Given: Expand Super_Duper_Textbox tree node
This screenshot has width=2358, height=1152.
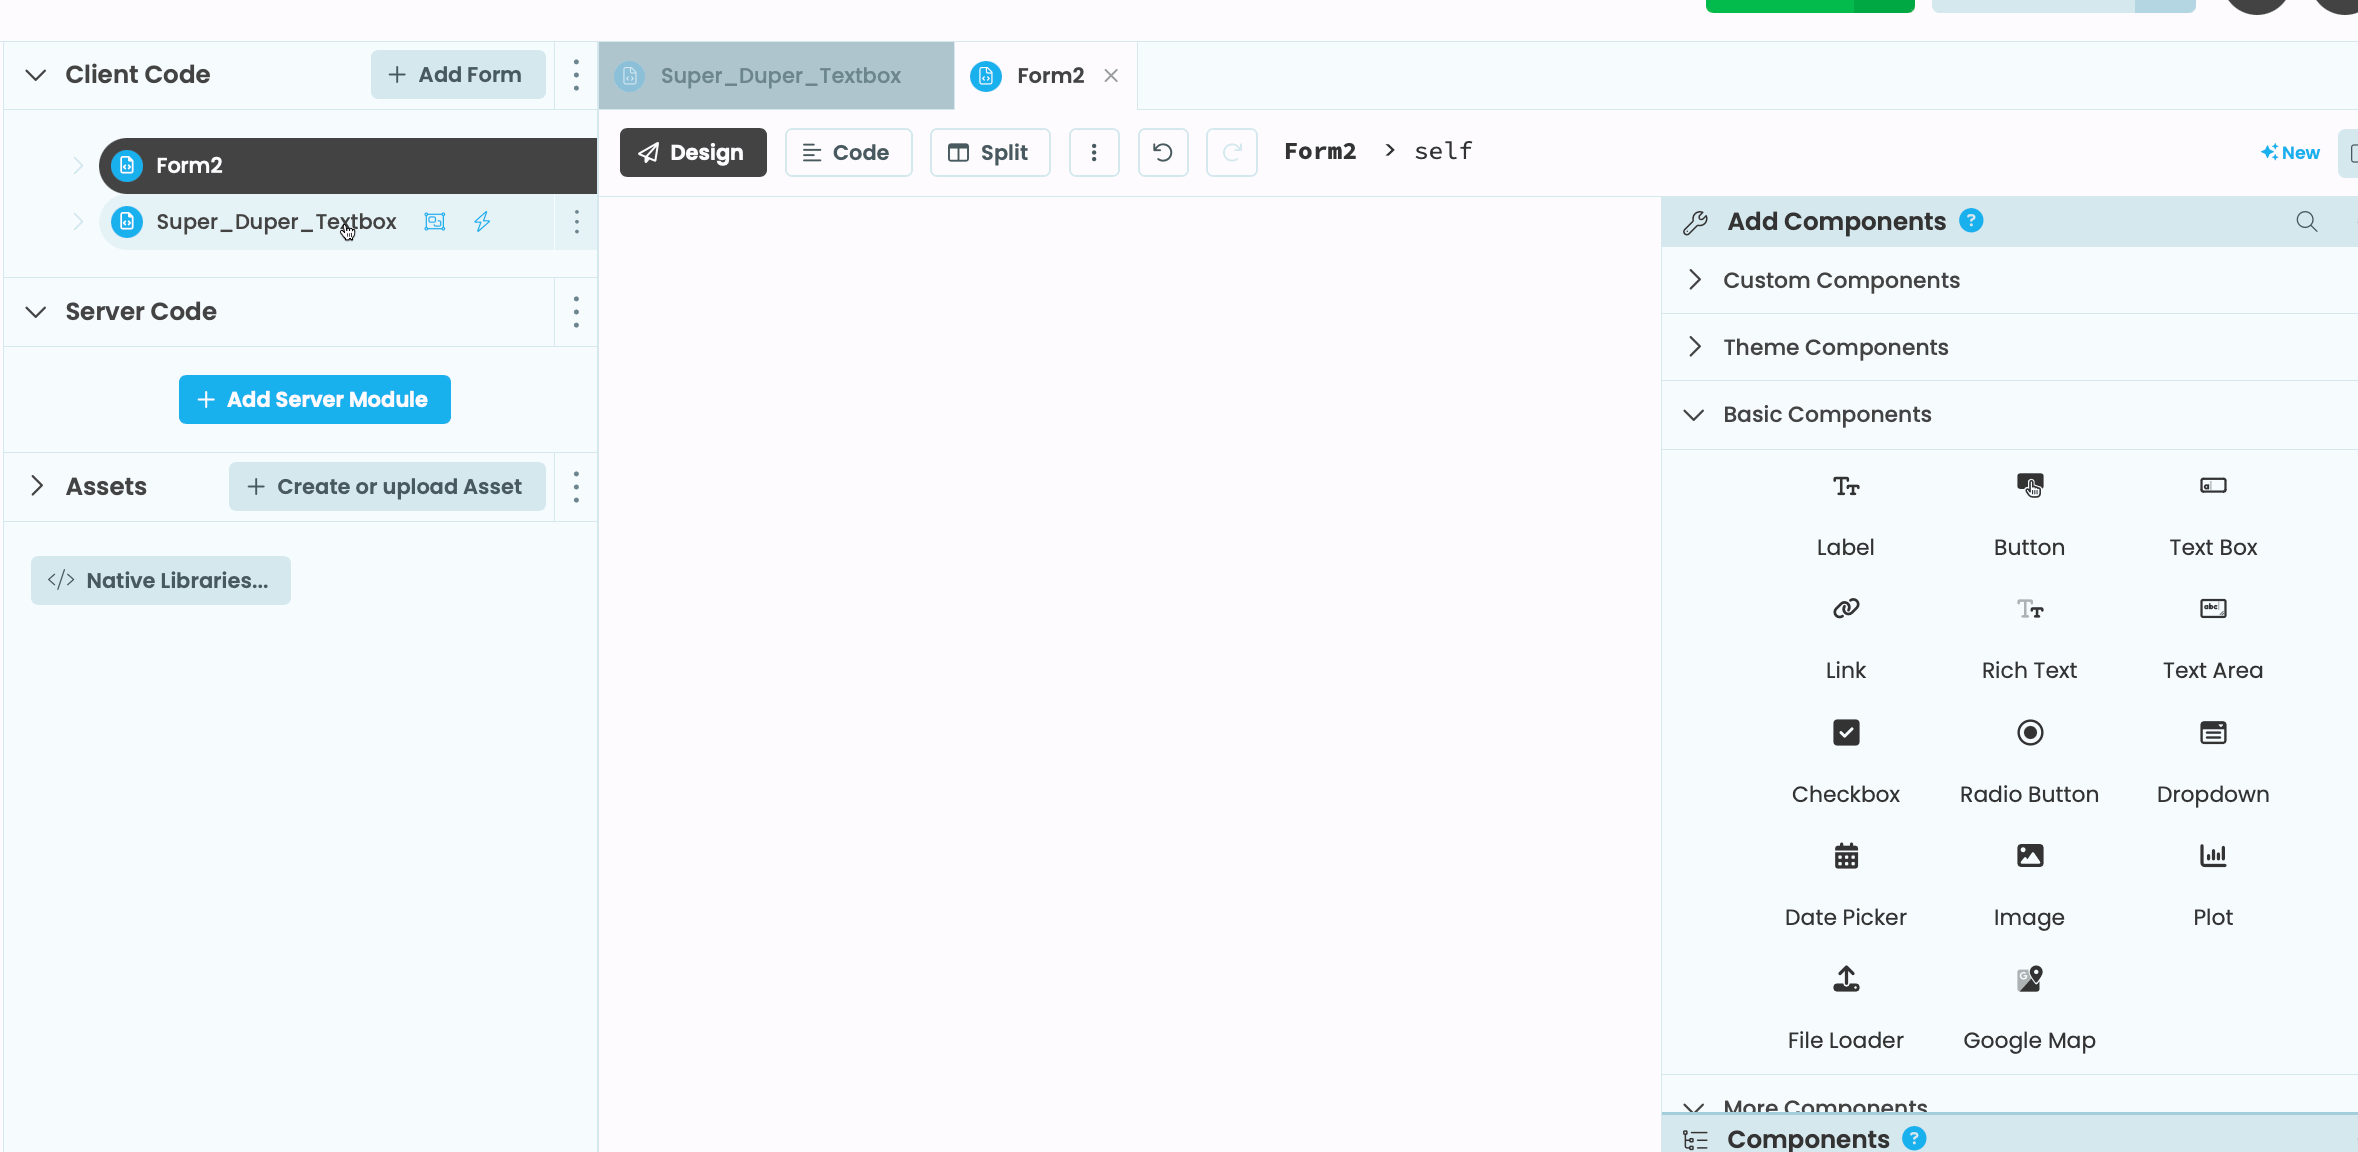Looking at the screenshot, I should coord(78,221).
